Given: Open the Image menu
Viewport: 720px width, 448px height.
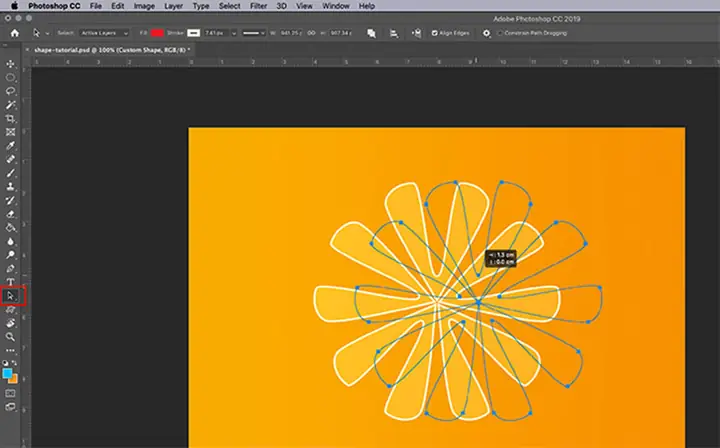Looking at the screenshot, I should (144, 6).
